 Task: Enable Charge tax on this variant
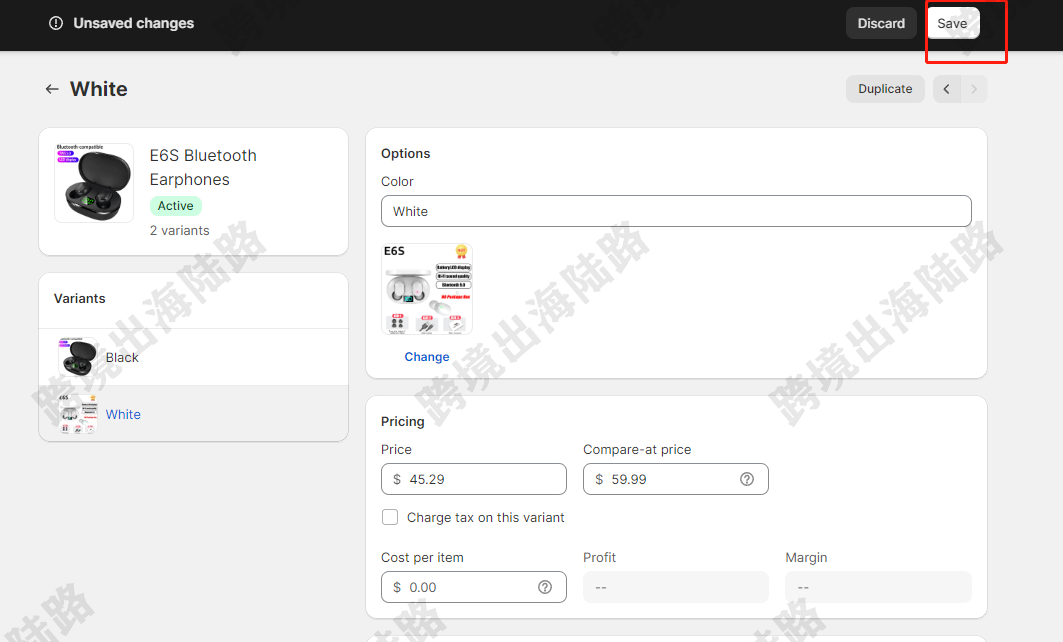coord(390,517)
